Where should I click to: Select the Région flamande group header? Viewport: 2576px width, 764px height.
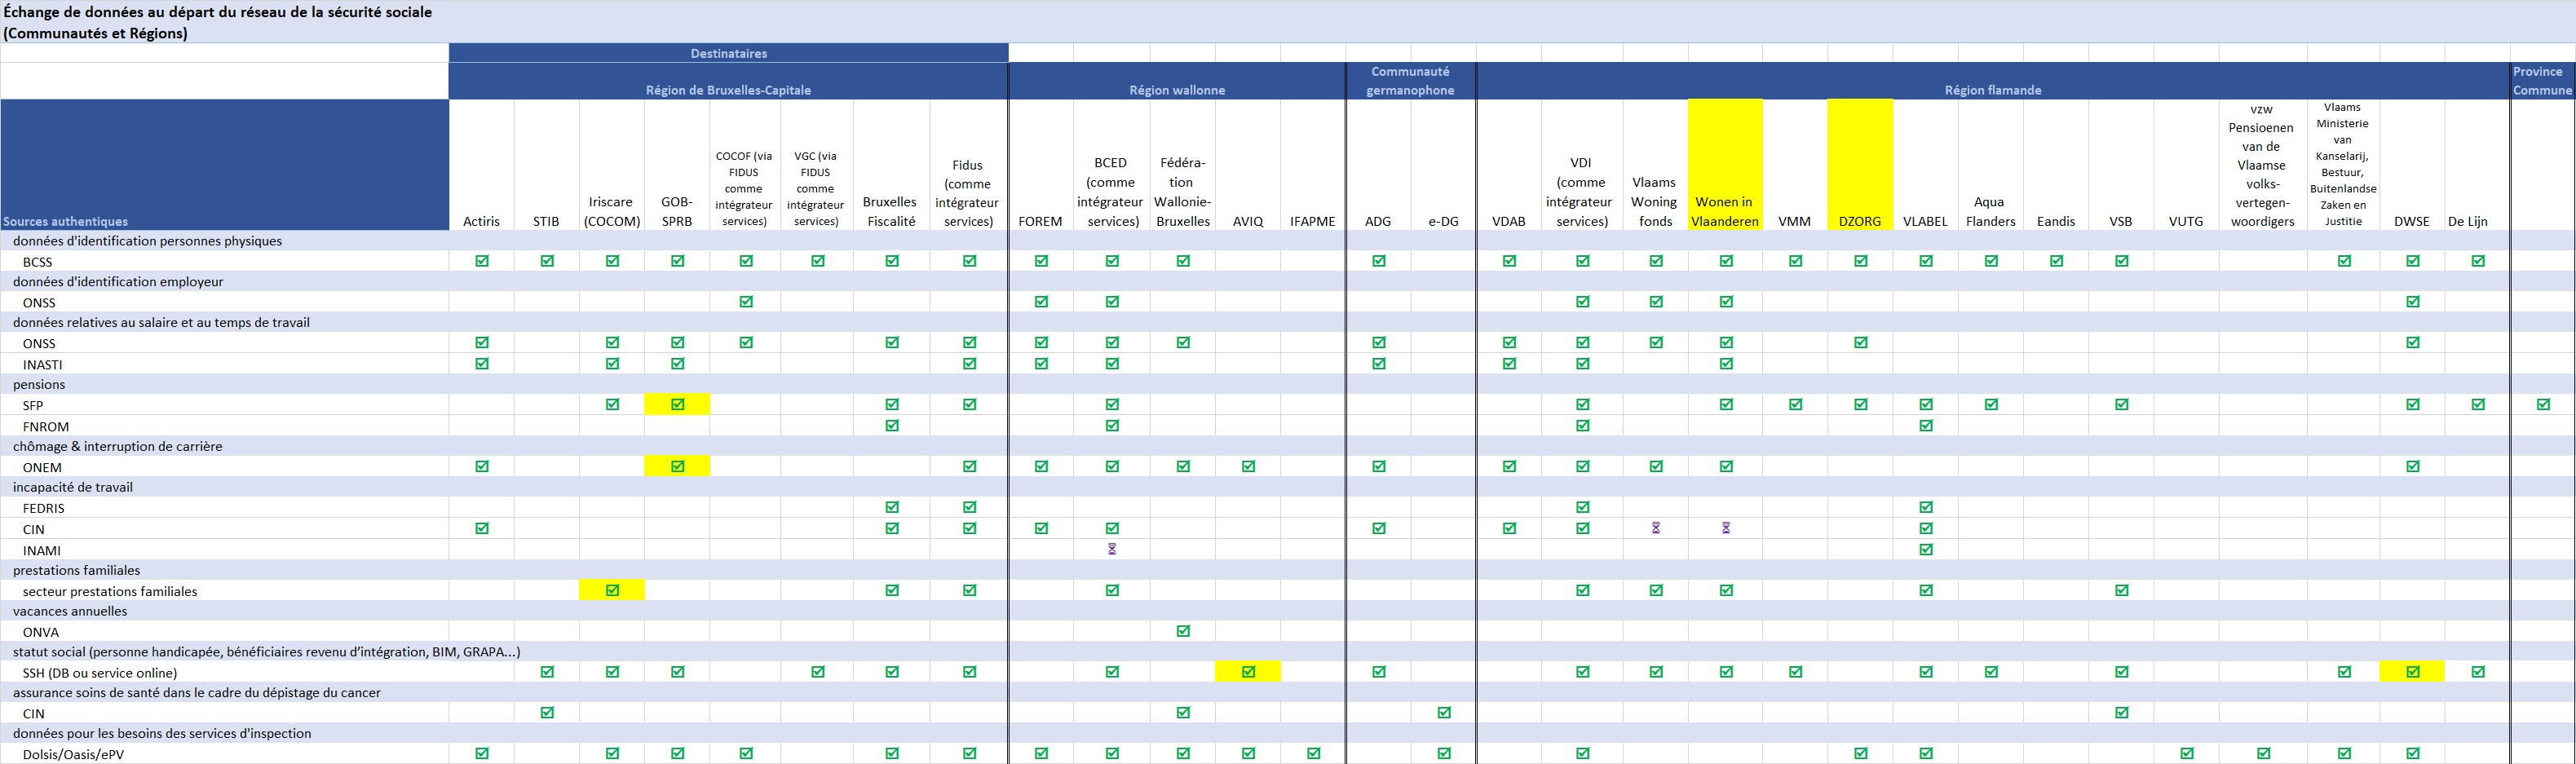click(x=1992, y=90)
